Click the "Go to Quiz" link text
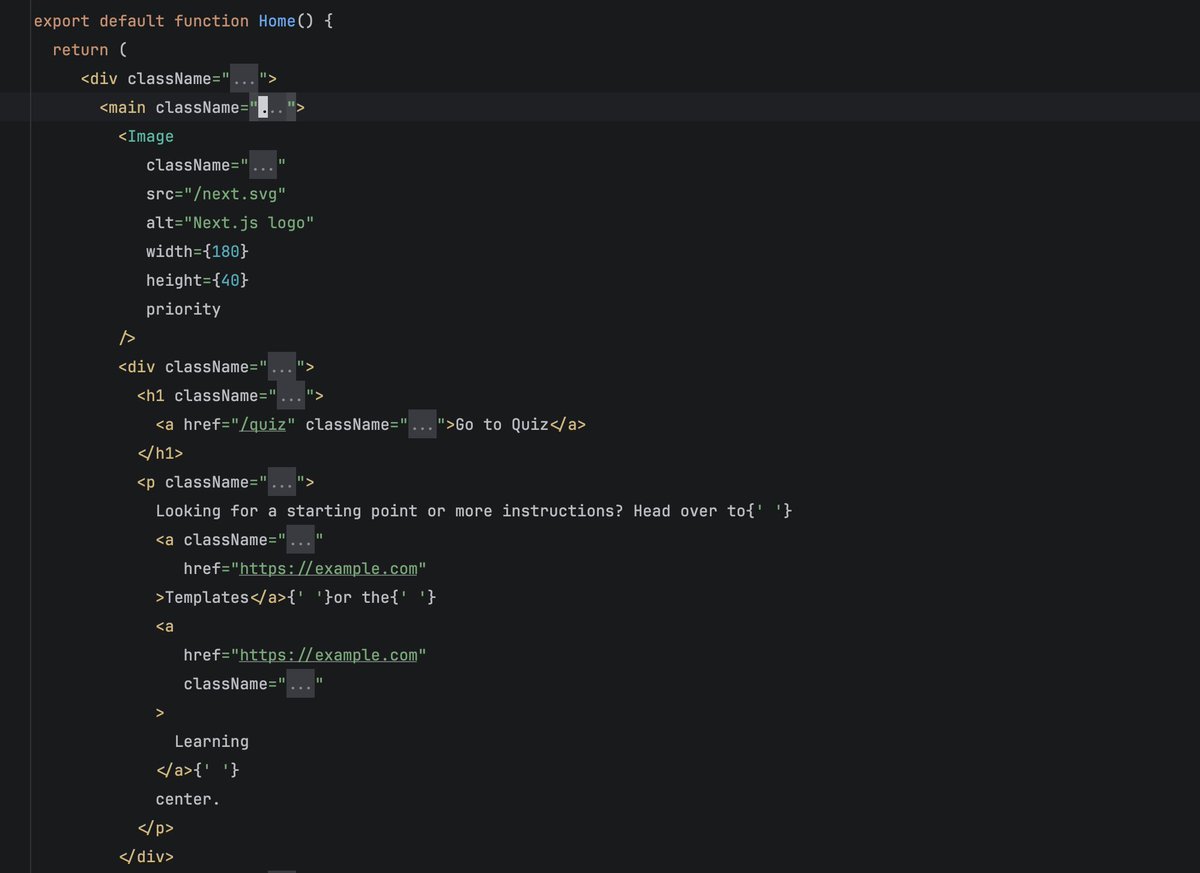Screen dimensions: 1200x873 click(x=502, y=425)
